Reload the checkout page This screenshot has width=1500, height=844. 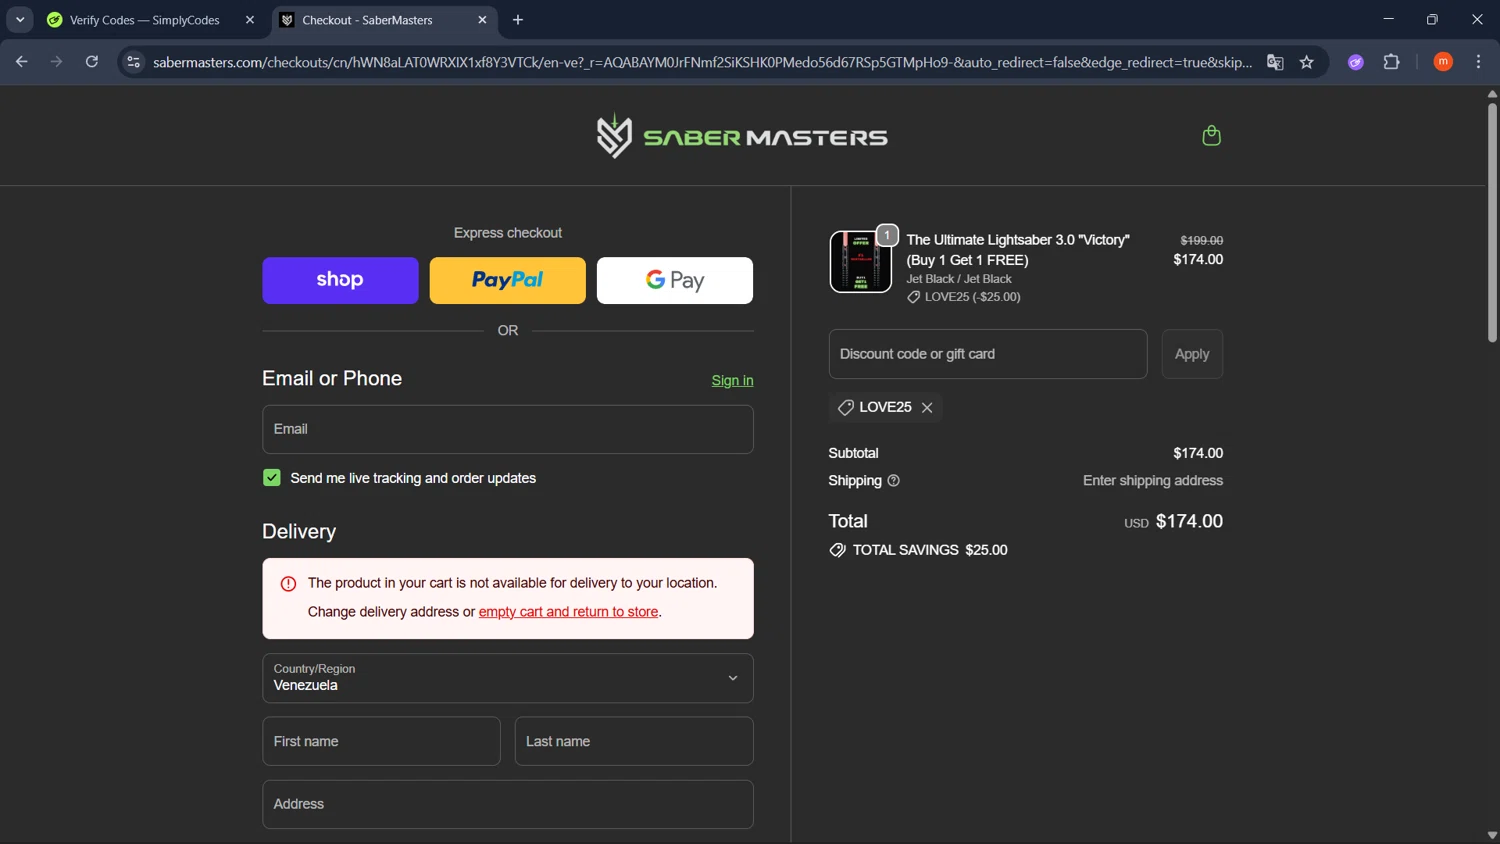pos(92,62)
